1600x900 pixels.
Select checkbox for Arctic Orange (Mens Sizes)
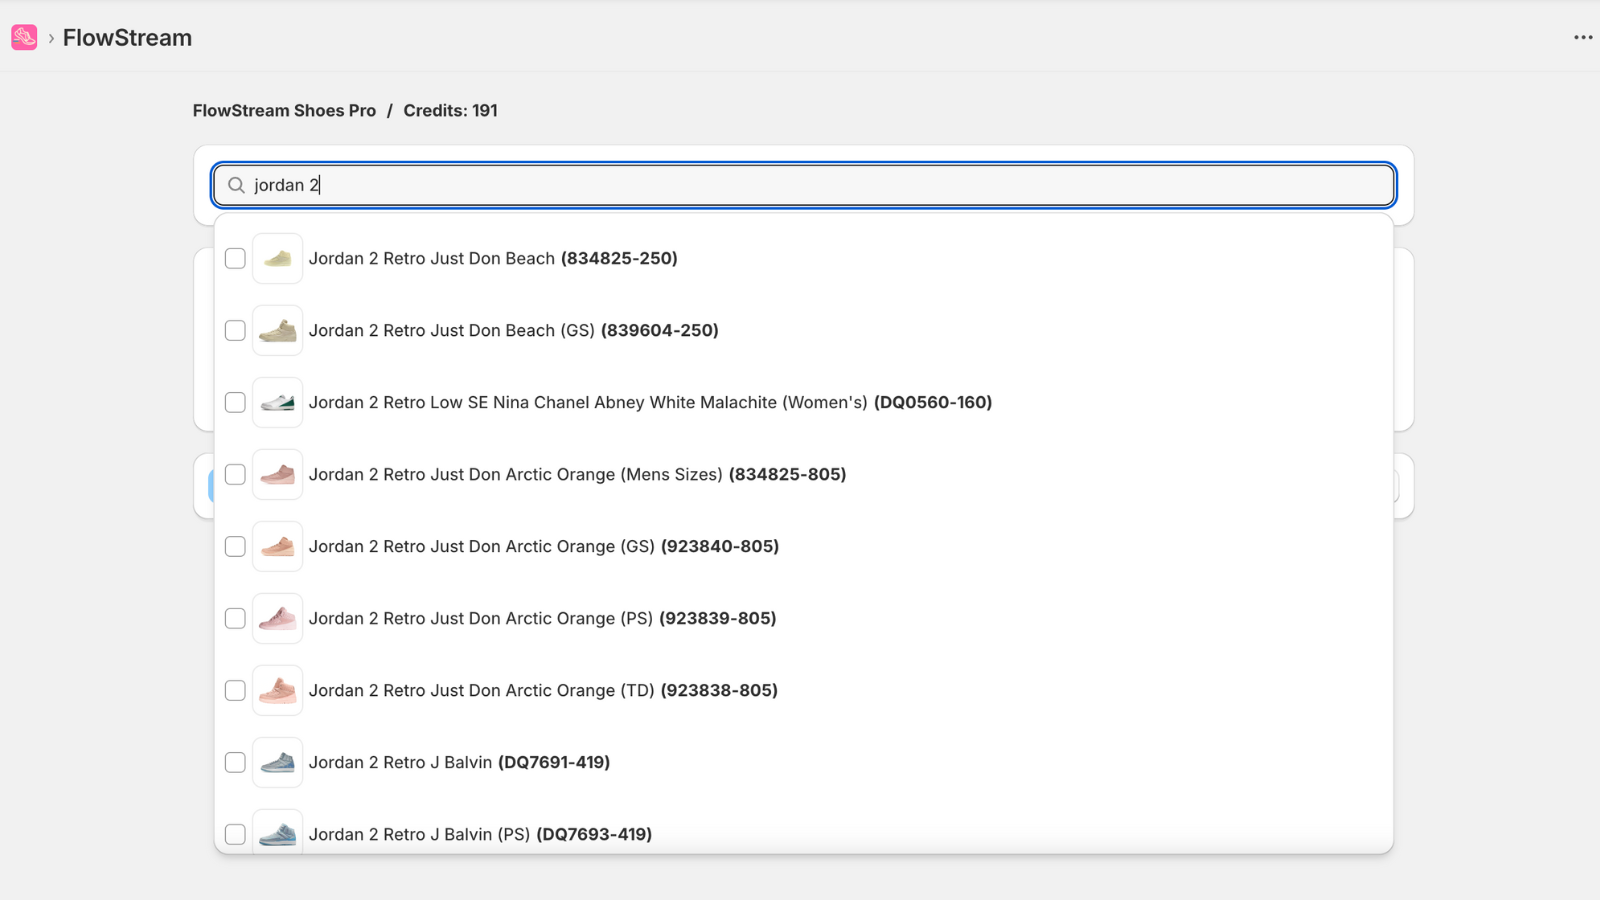235,474
